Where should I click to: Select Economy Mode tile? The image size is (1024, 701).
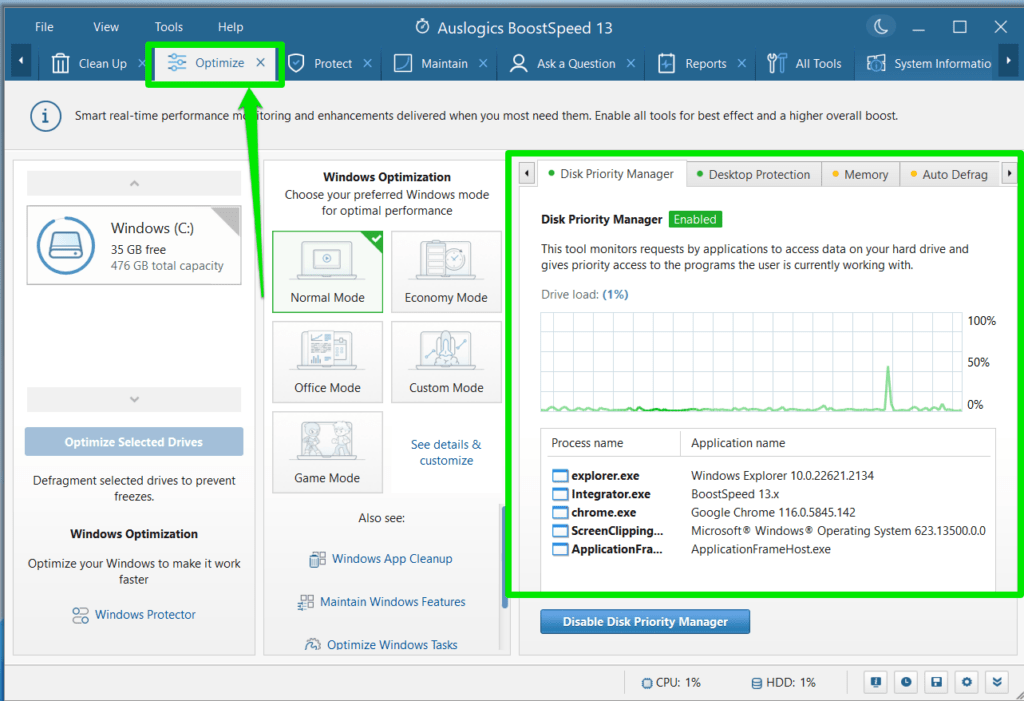tap(446, 272)
